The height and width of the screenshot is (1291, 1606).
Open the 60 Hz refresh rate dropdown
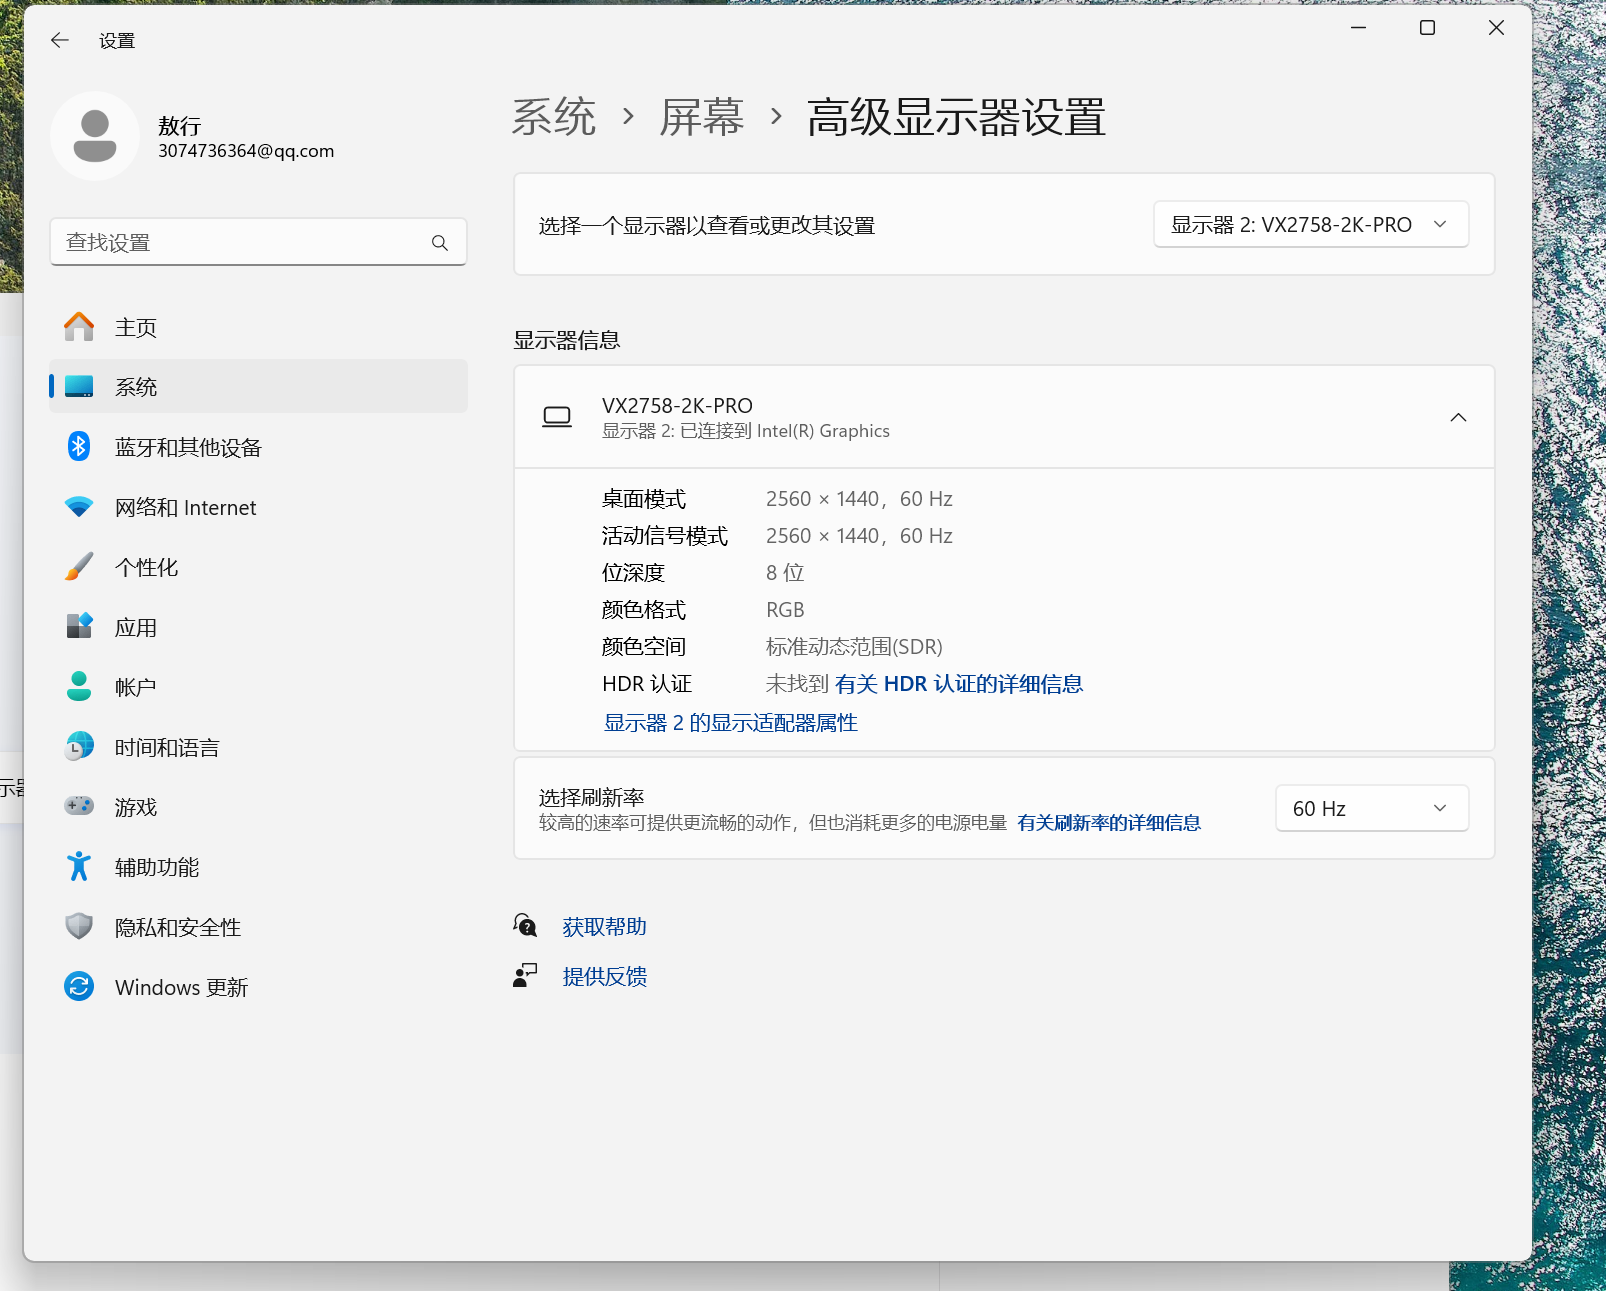(1371, 808)
